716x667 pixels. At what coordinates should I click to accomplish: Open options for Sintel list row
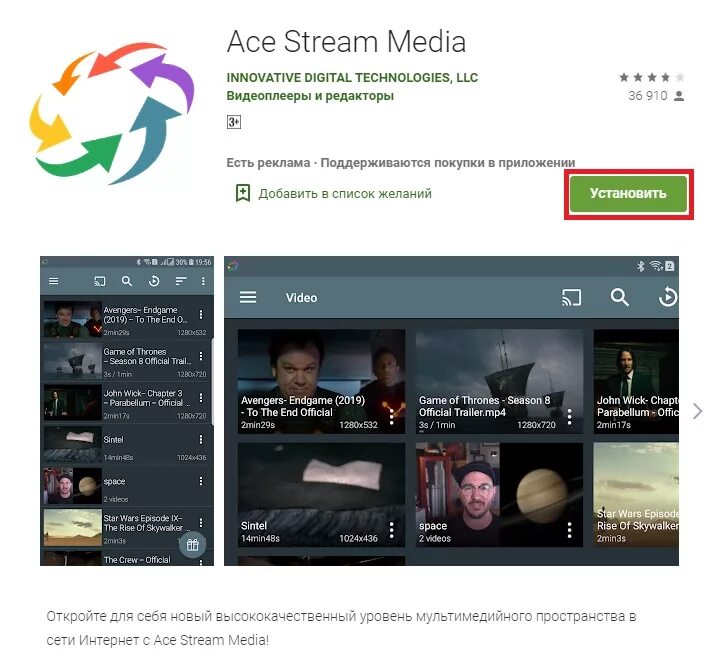pos(201,439)
